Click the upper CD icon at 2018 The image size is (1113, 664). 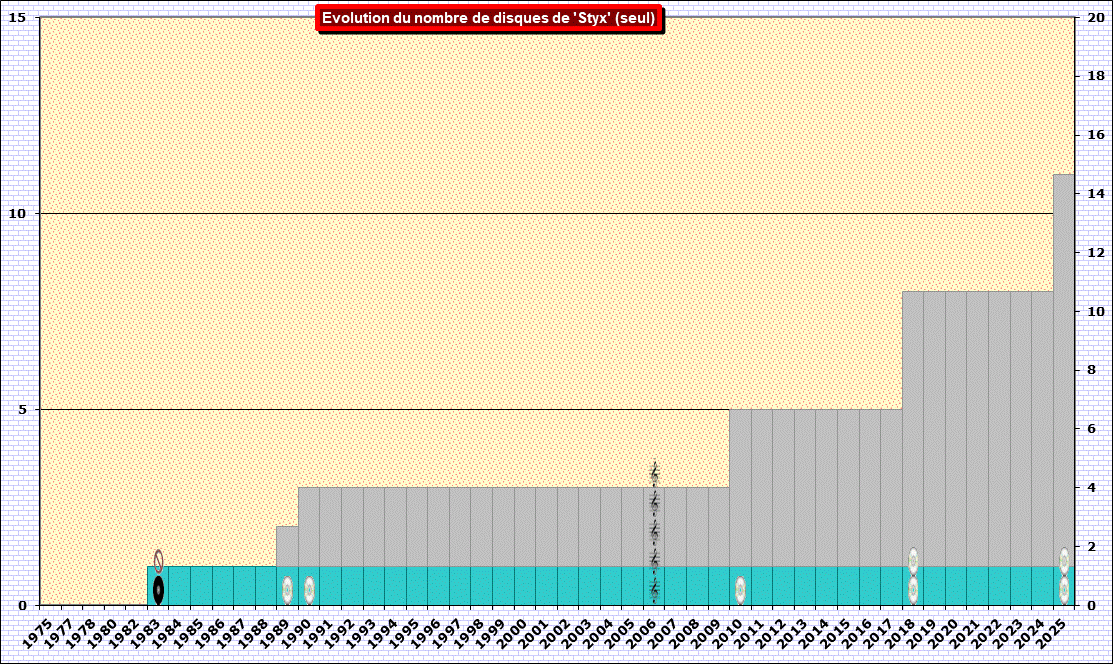tap(913, 561)
